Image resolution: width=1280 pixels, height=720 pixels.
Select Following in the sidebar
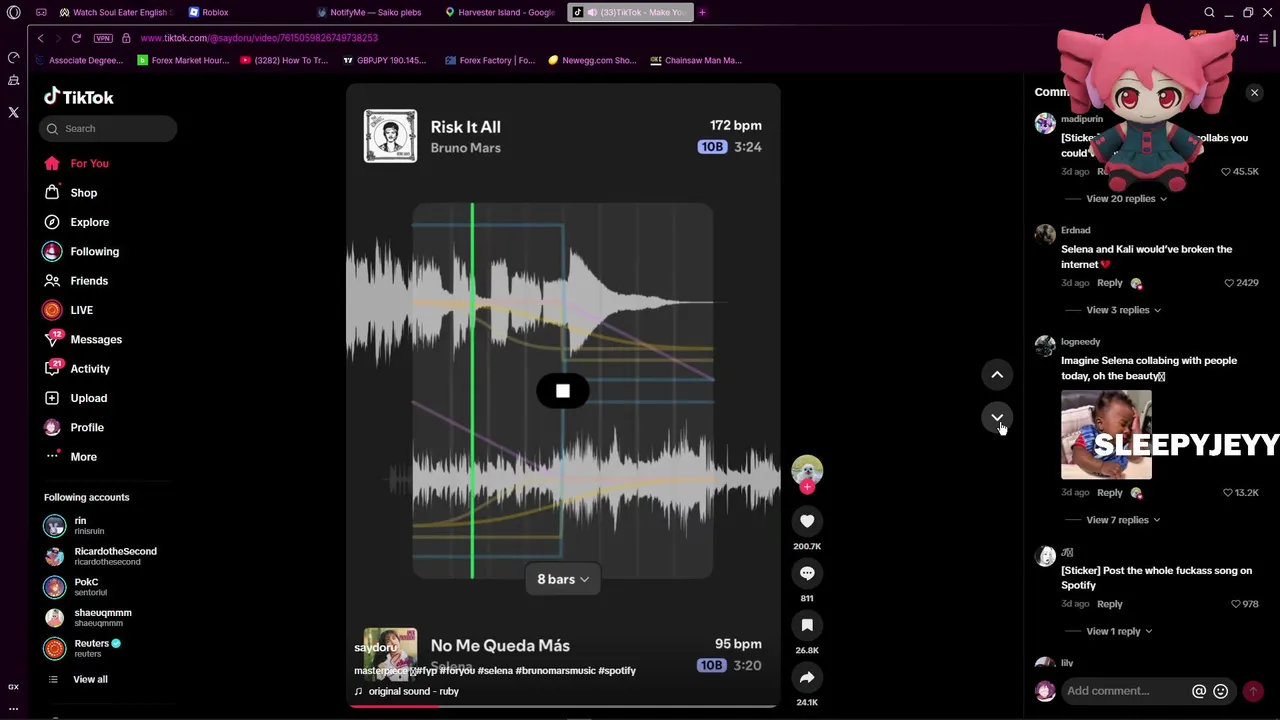pyautogui.click(x=94, y=252)
